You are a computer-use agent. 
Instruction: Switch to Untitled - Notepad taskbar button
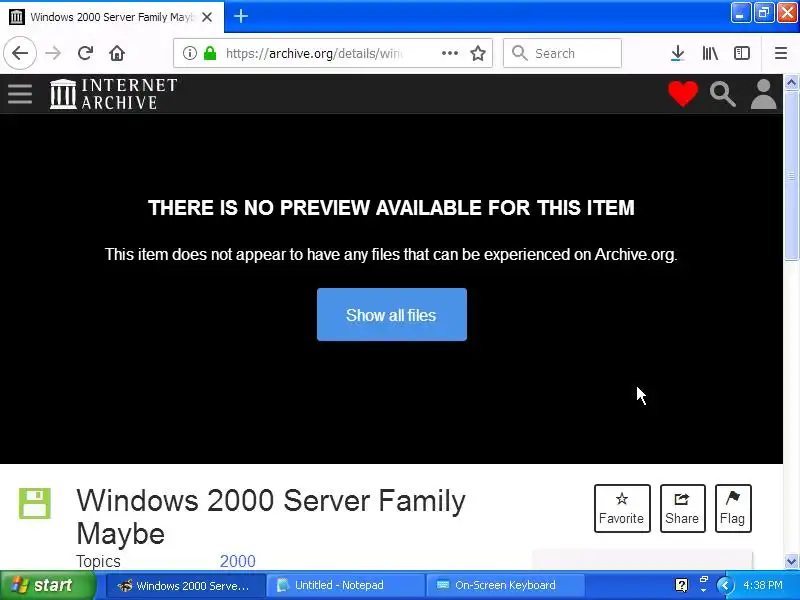(x=346, y=585)
